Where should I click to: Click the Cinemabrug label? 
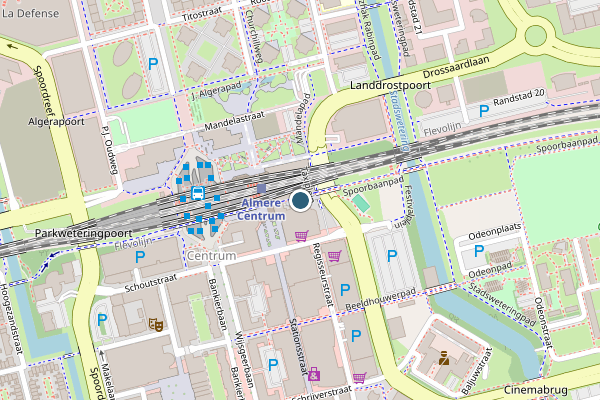[536, 390]
